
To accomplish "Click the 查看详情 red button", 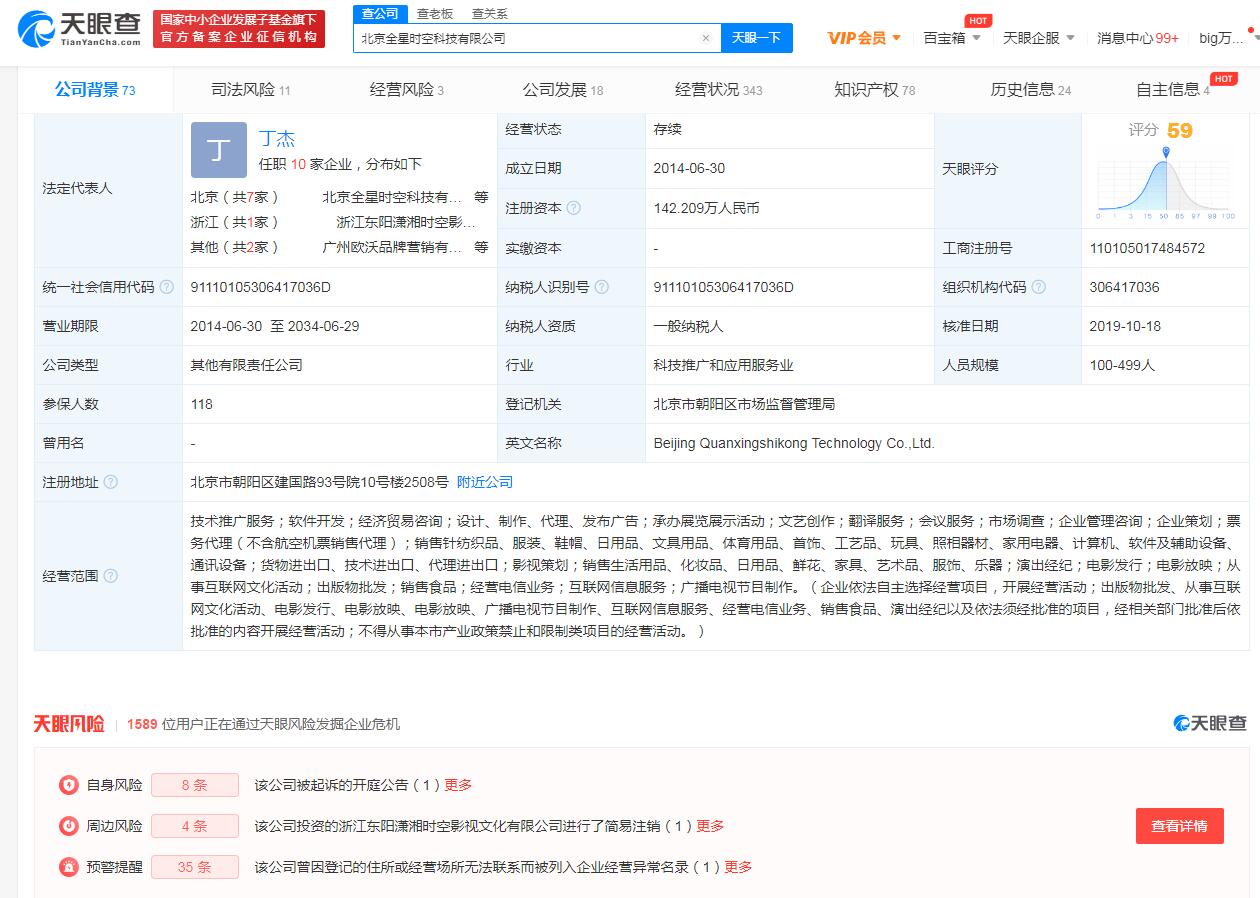I will pyautogui.click(x=1179, y=826).
